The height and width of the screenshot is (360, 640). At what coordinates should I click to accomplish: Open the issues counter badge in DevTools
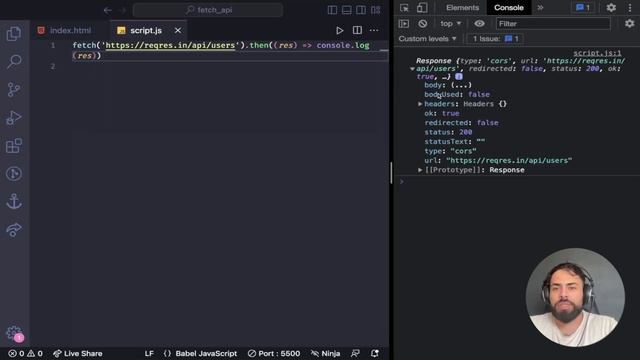pos(583,8)
